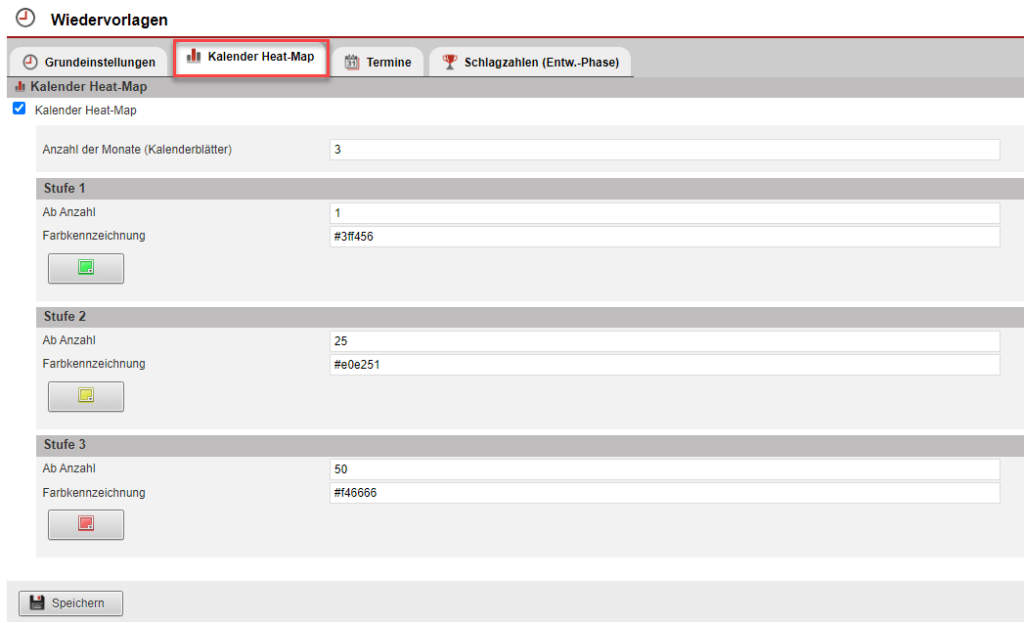Click the floppy disk icon on Speichern button
1024x623 pixels.
point(38,603)
